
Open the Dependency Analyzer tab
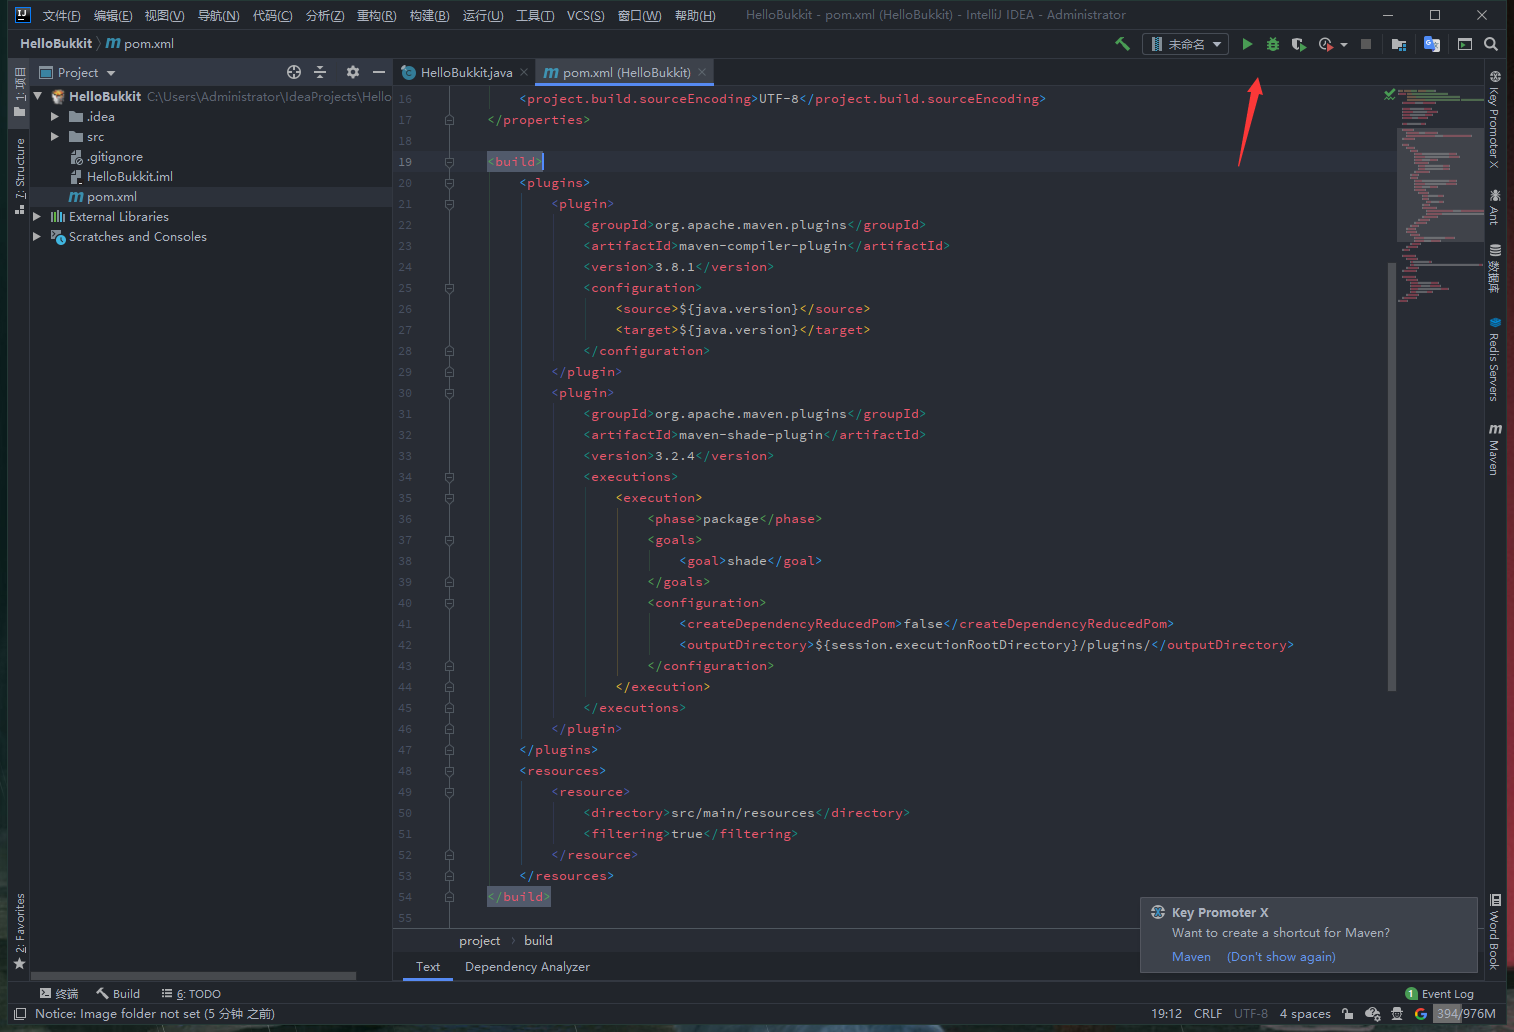coord(527,967)
